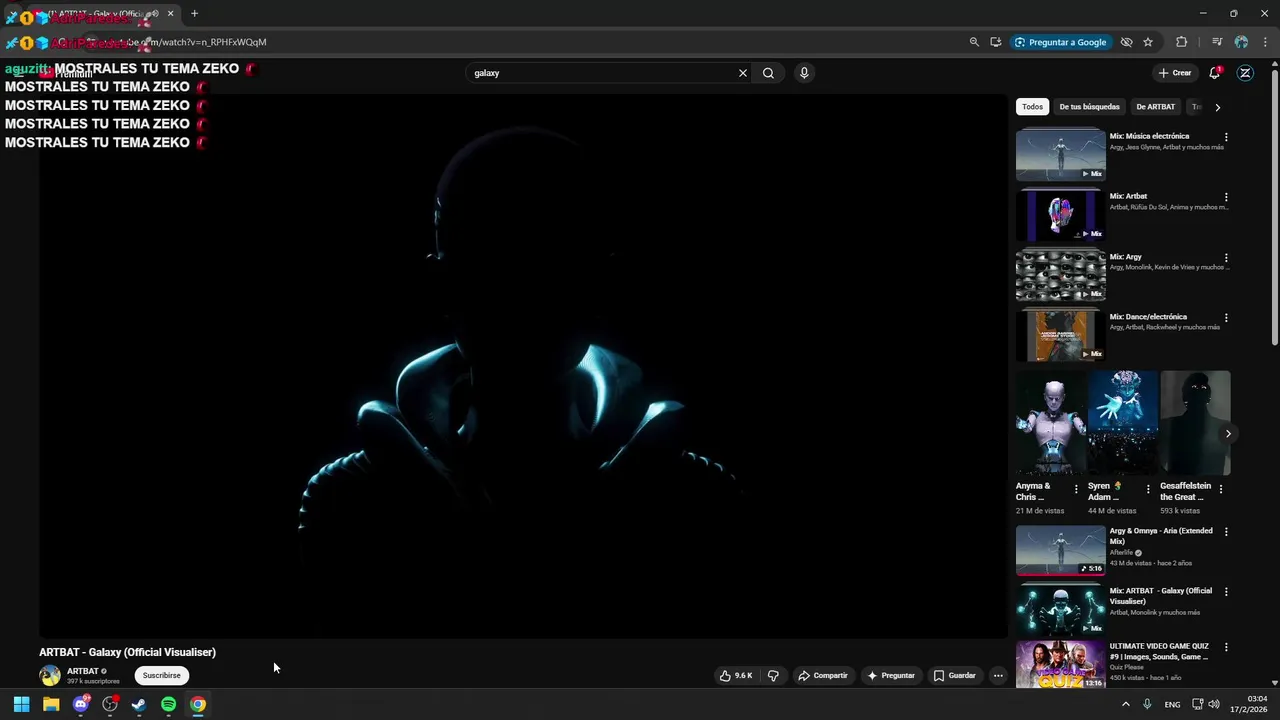Viewport: 1280px width, 720px height.
Task: Open the account avatar menu
Action: (1245, 73)
